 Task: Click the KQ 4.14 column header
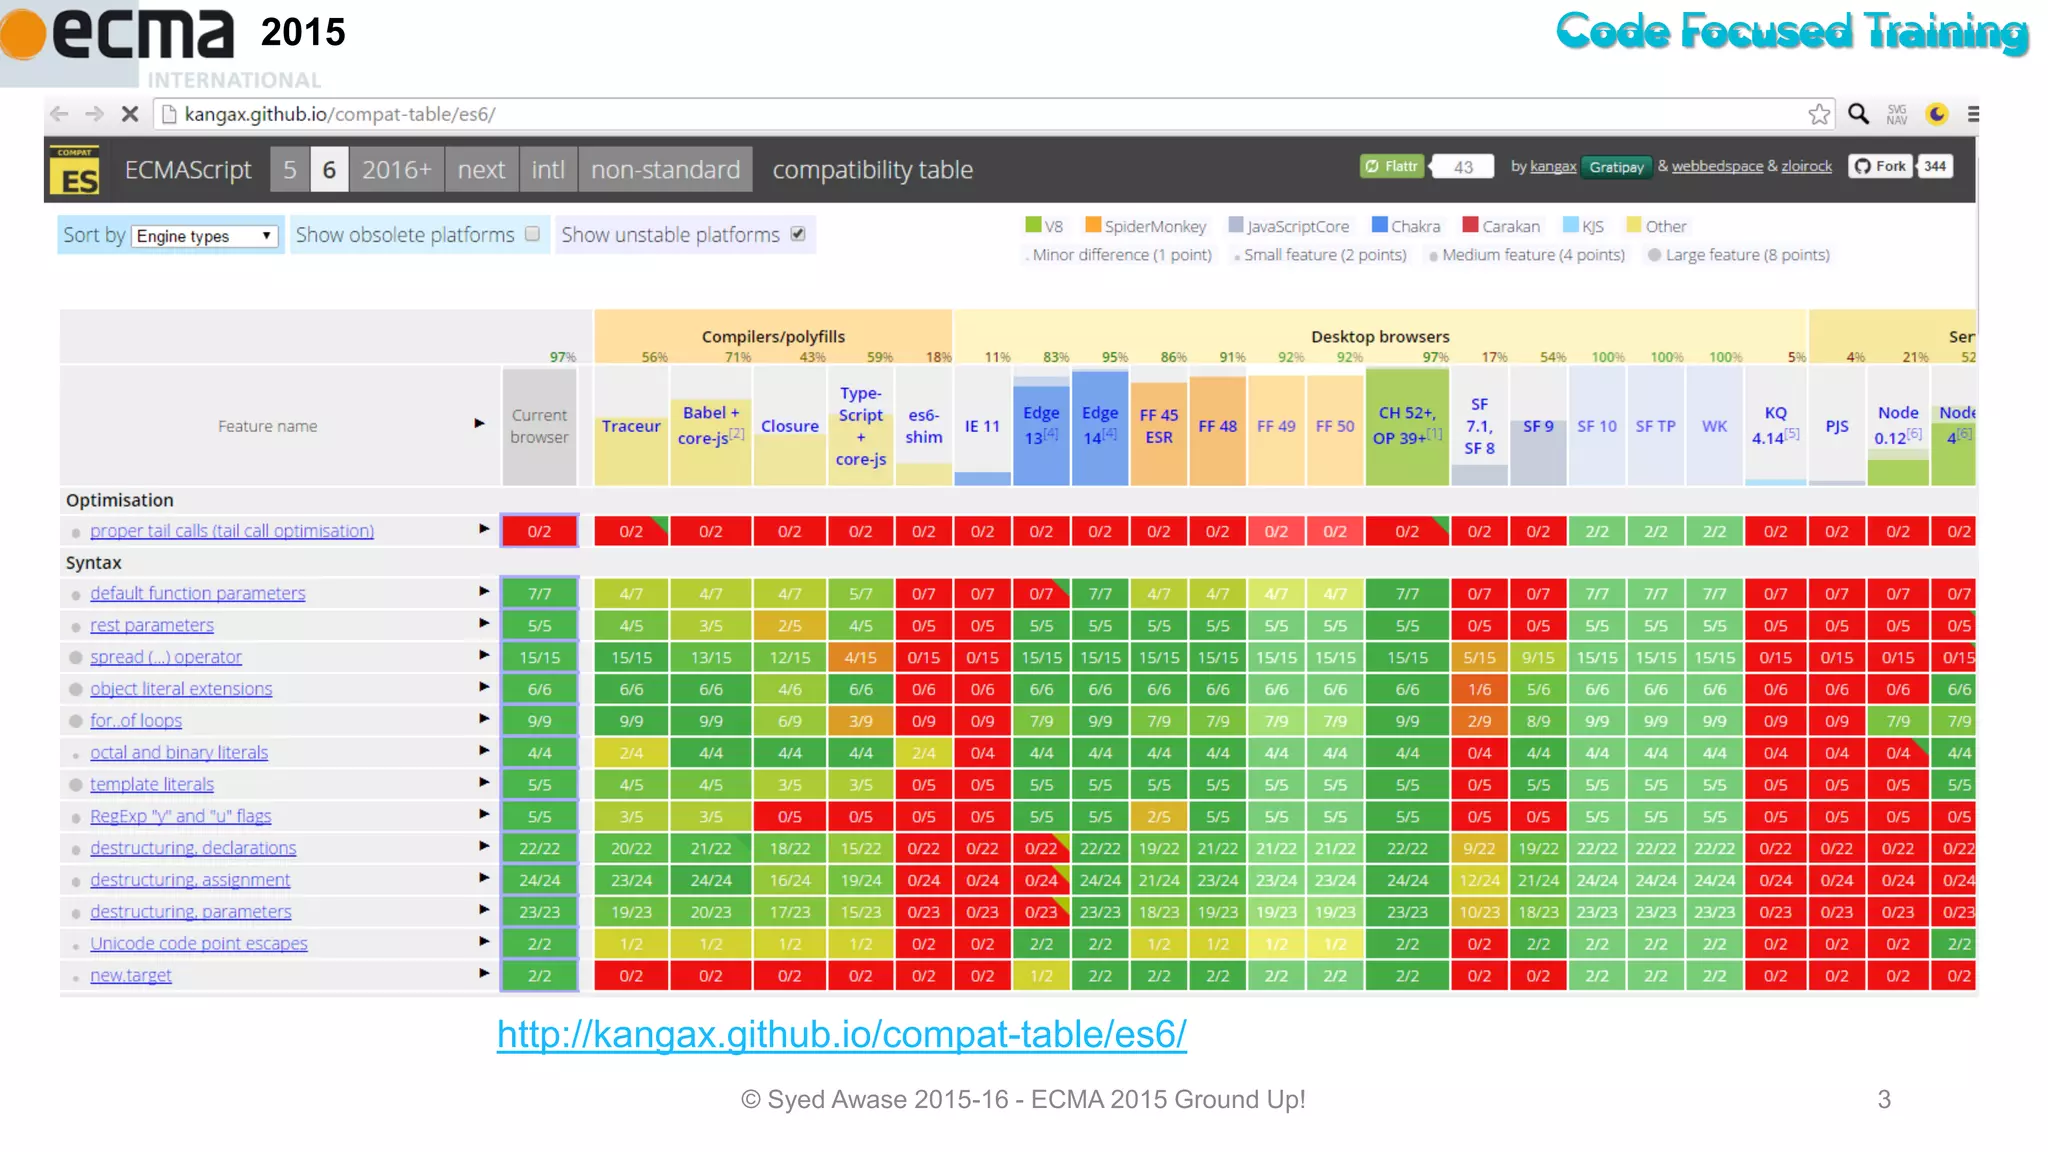pos(1775,426)
